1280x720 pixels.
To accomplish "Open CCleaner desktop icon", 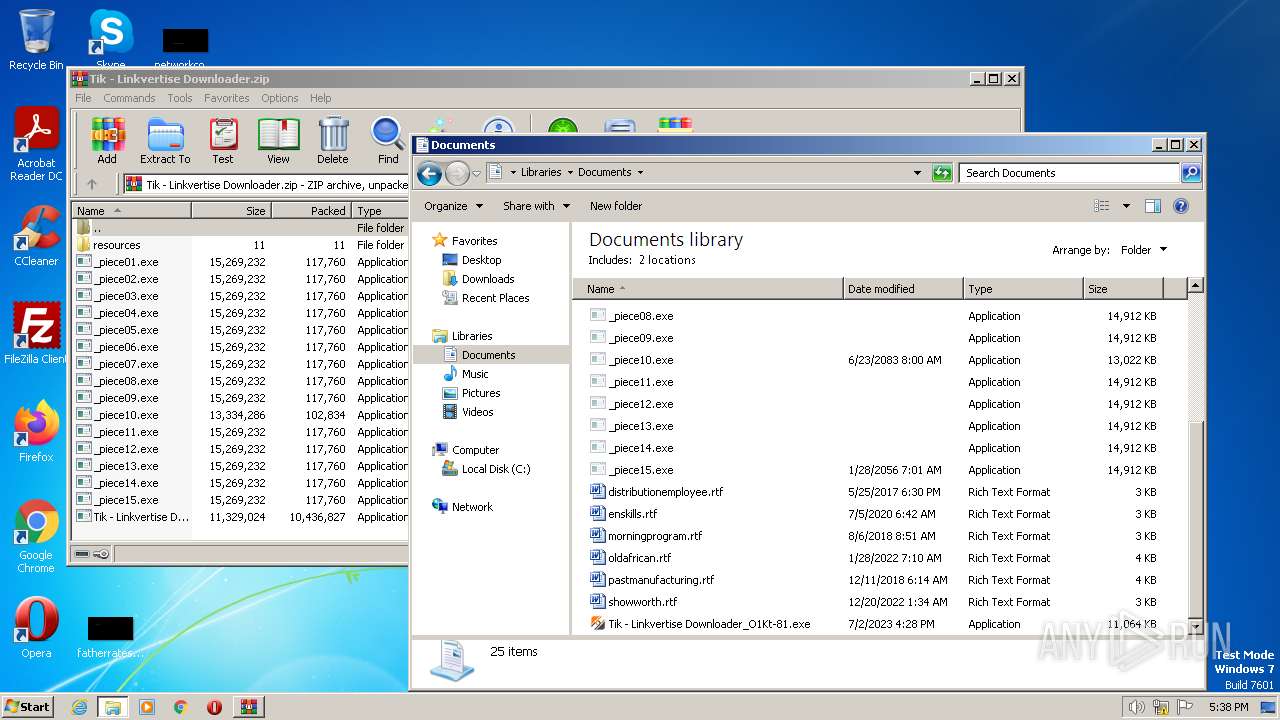I will [x=36, y=236].
